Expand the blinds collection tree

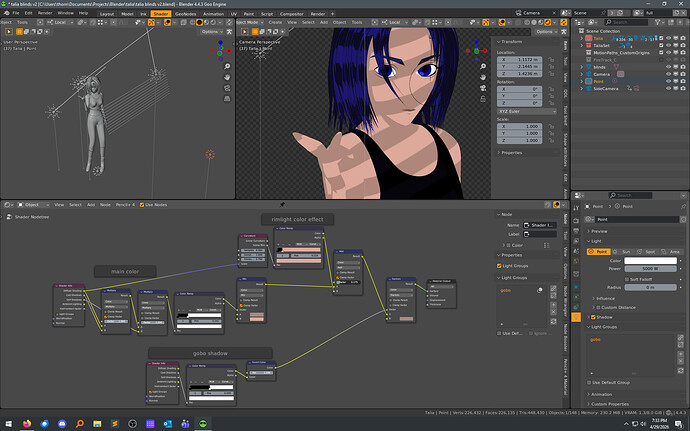pyautogui.click(x=581, y=67)
